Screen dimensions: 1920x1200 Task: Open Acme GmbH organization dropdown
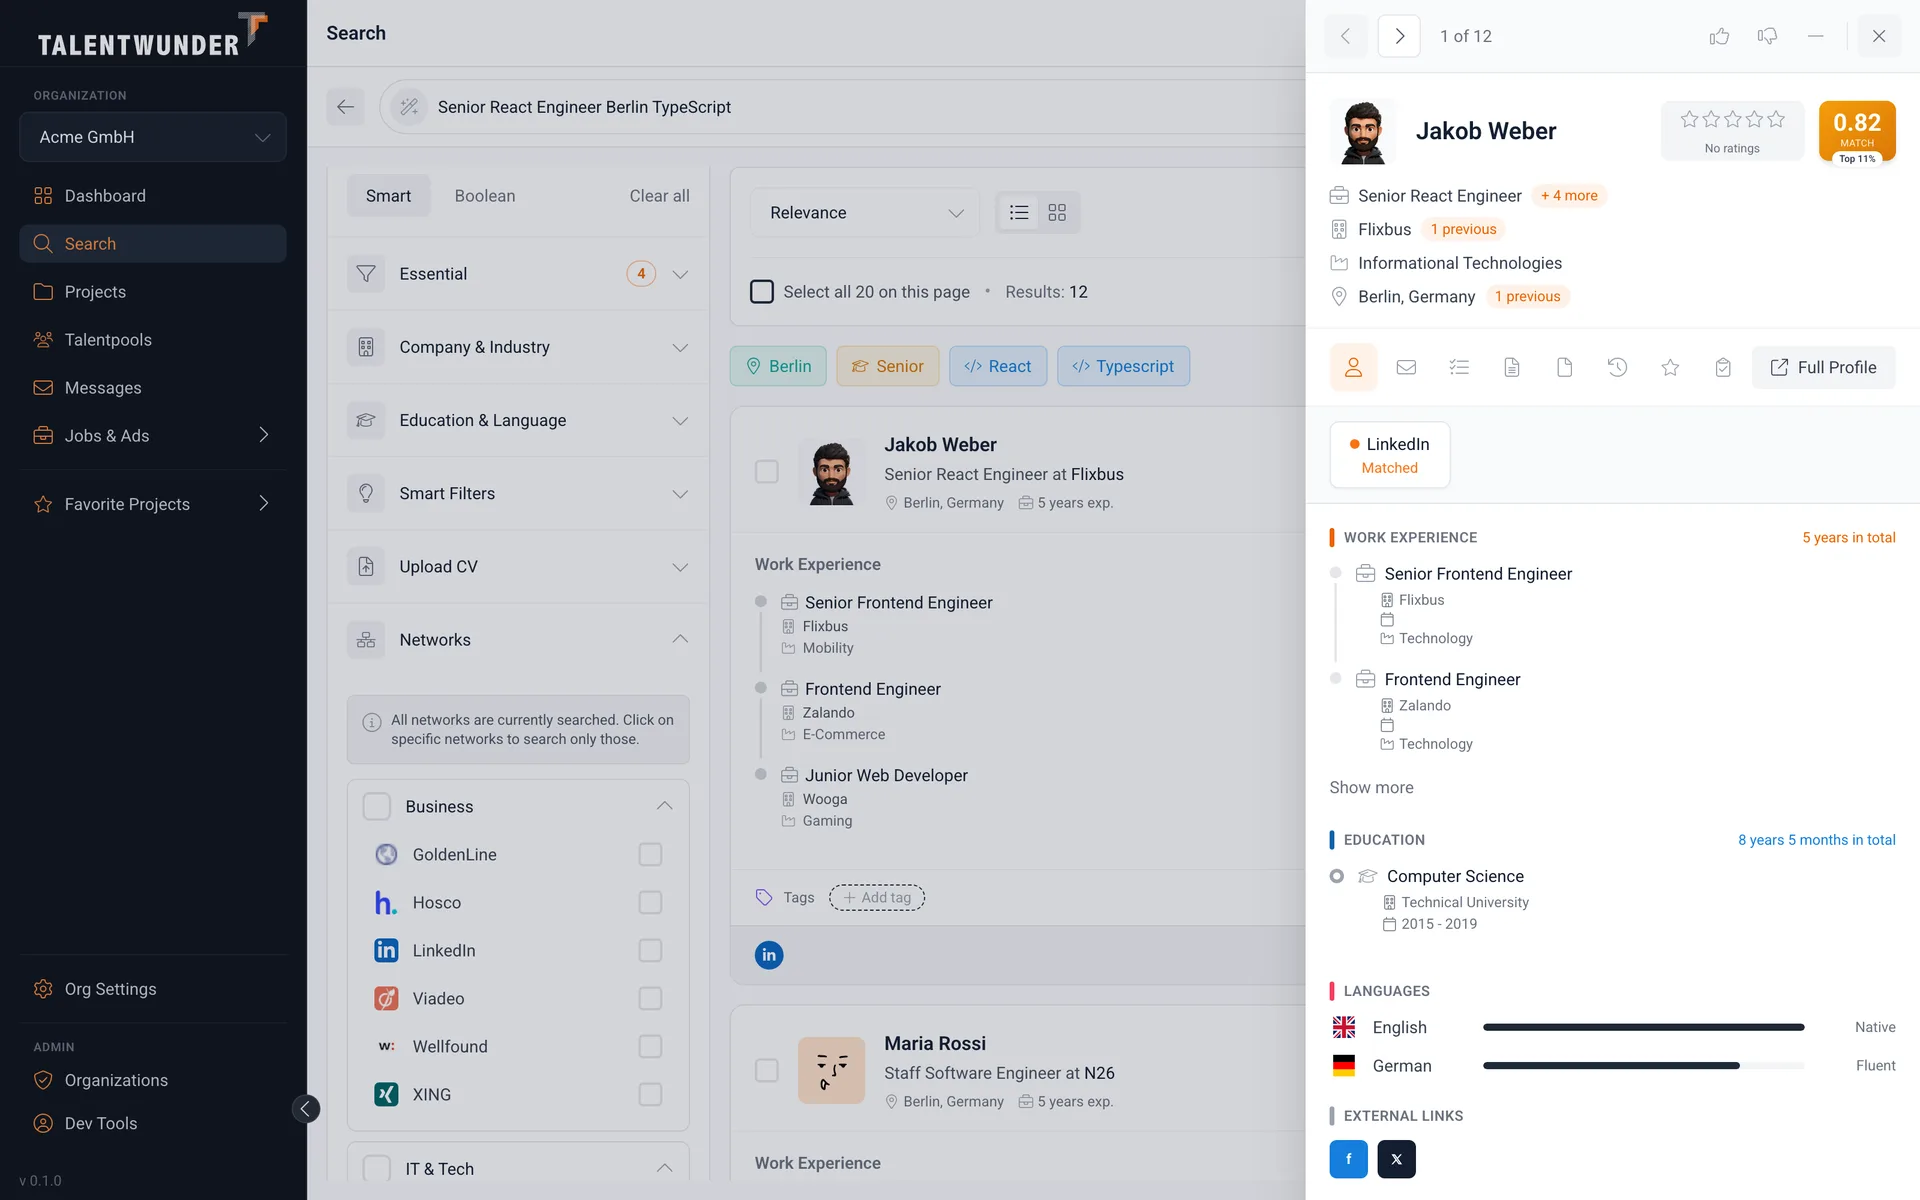[153, 137]
